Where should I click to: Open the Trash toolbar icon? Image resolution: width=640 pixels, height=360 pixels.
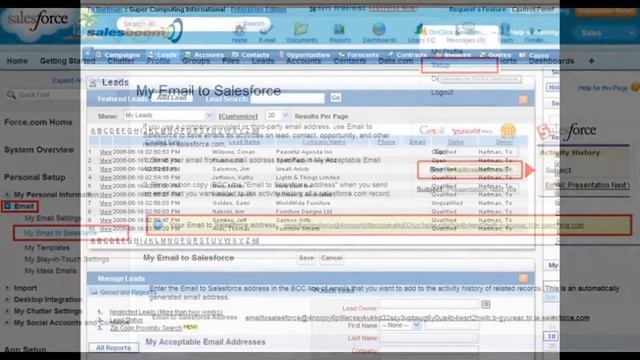[505, 33]
